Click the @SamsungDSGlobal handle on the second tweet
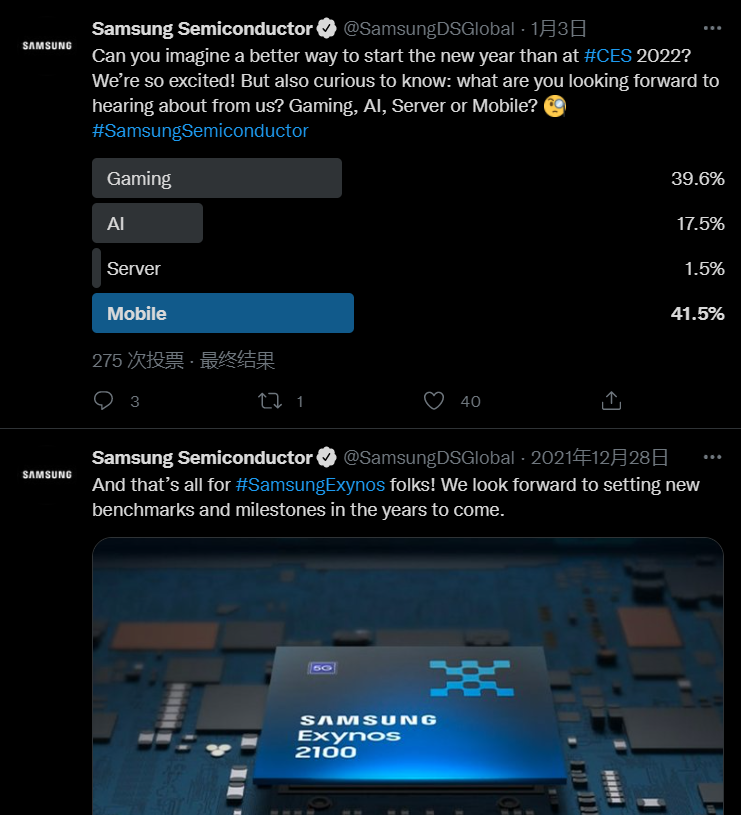Image resolution: width=741 pixels, height=815 pixels. 429,457
